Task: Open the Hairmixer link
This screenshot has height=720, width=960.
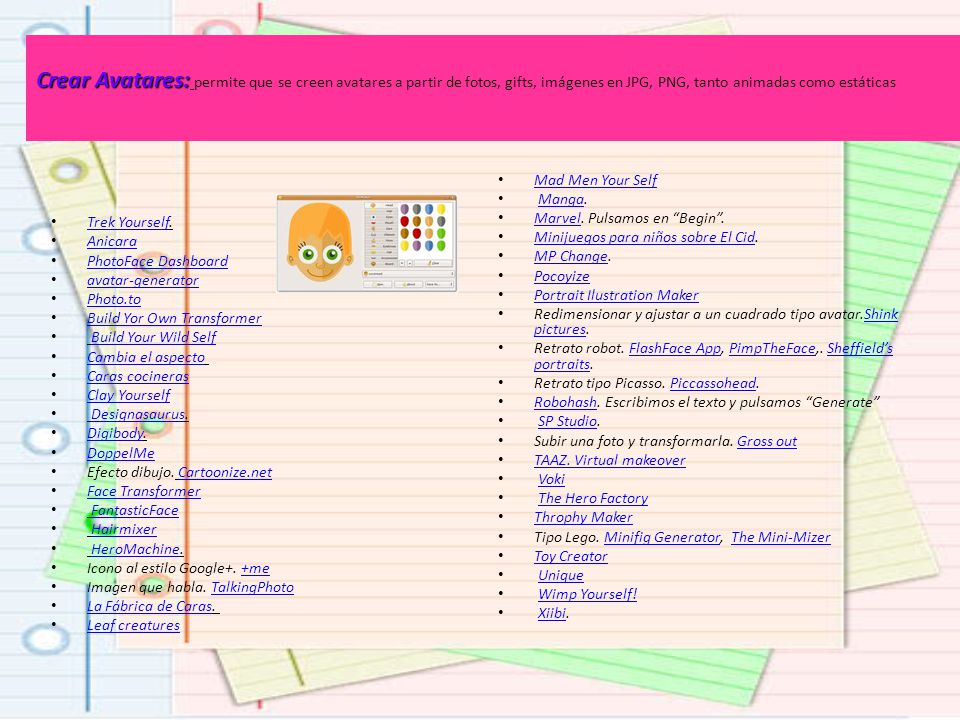Action: click(x=124, y=529)
